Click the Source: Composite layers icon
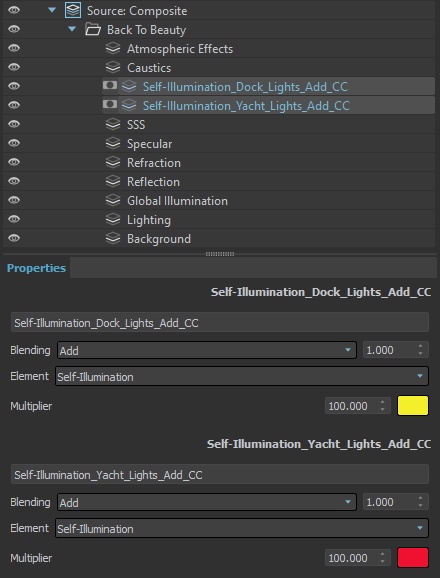This screenshot has width=440, height=578. click(73, 10)
